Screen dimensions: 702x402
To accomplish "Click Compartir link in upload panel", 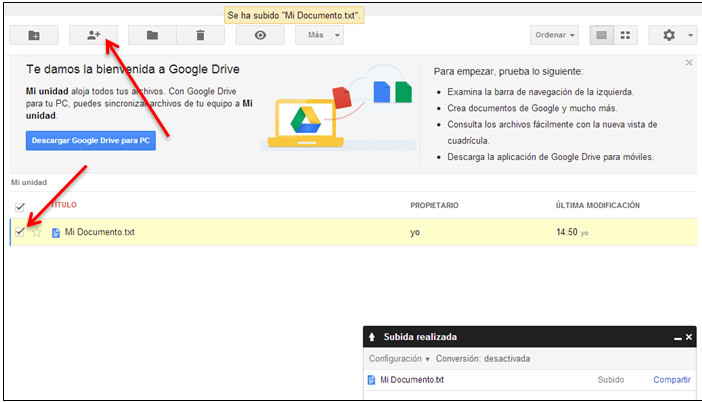I will pyautogui.click(x=672, y=380).
